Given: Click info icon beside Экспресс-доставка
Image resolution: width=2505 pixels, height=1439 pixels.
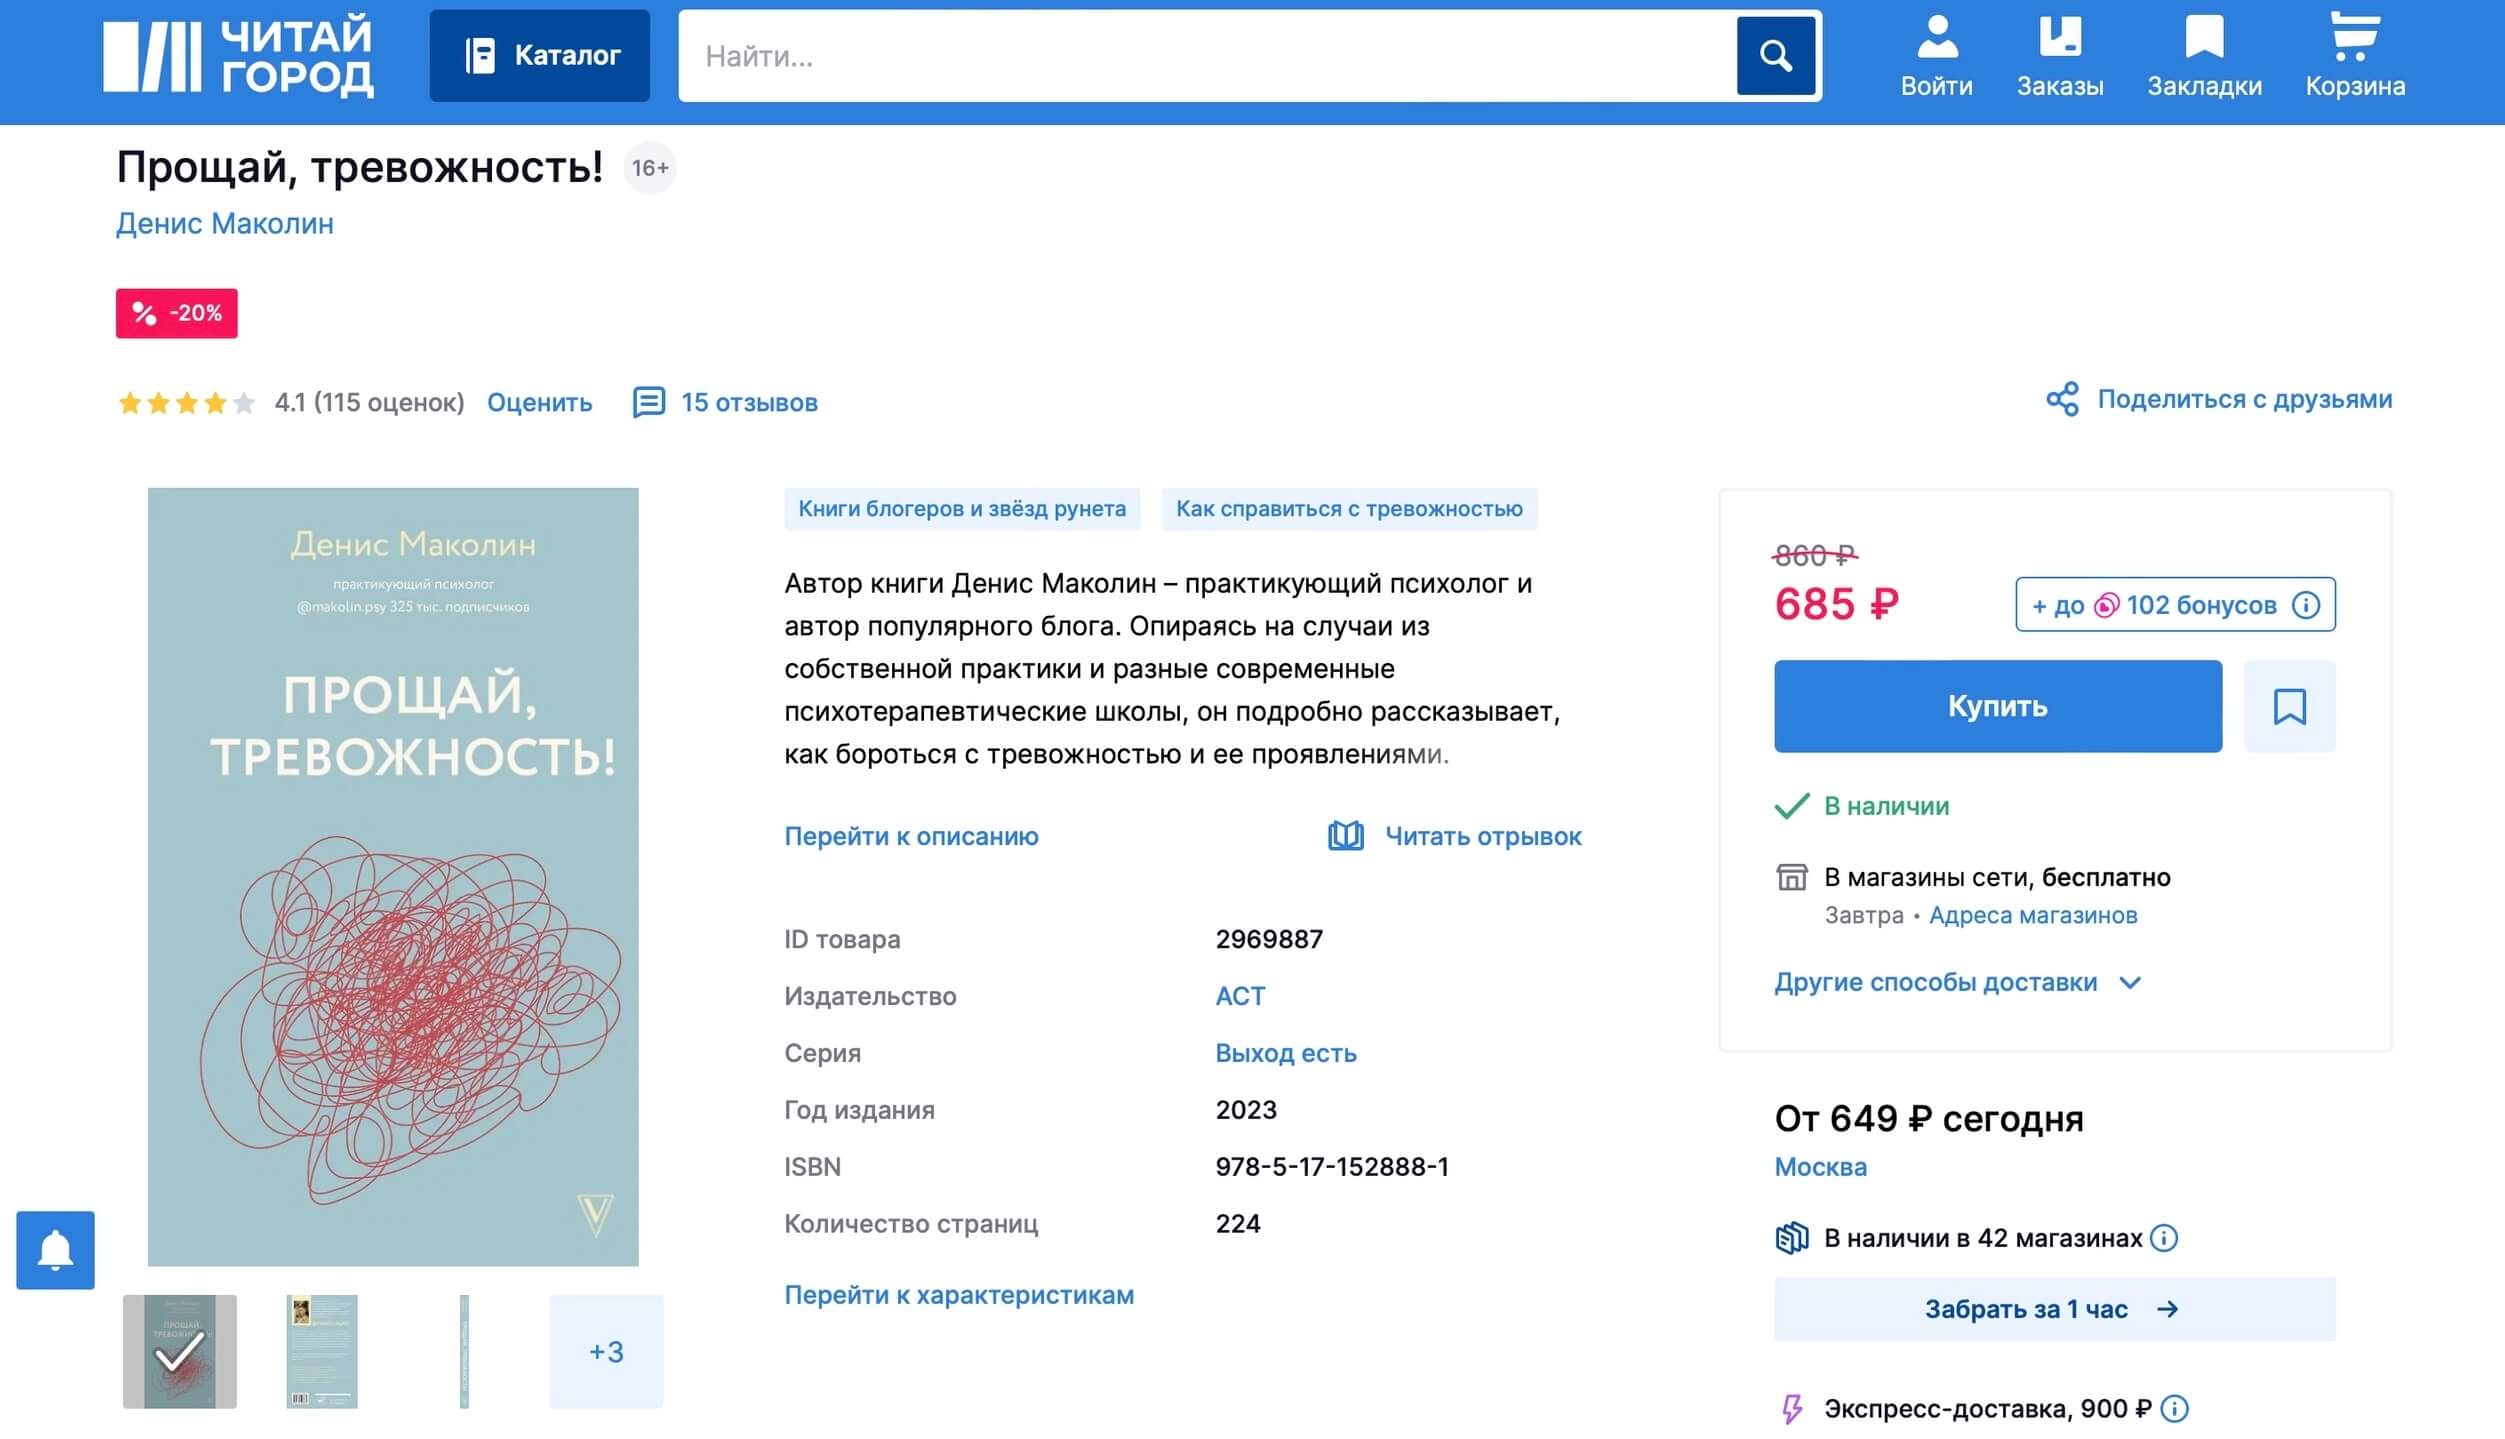Looking at the screenshot, I should click(2175, 1409).
